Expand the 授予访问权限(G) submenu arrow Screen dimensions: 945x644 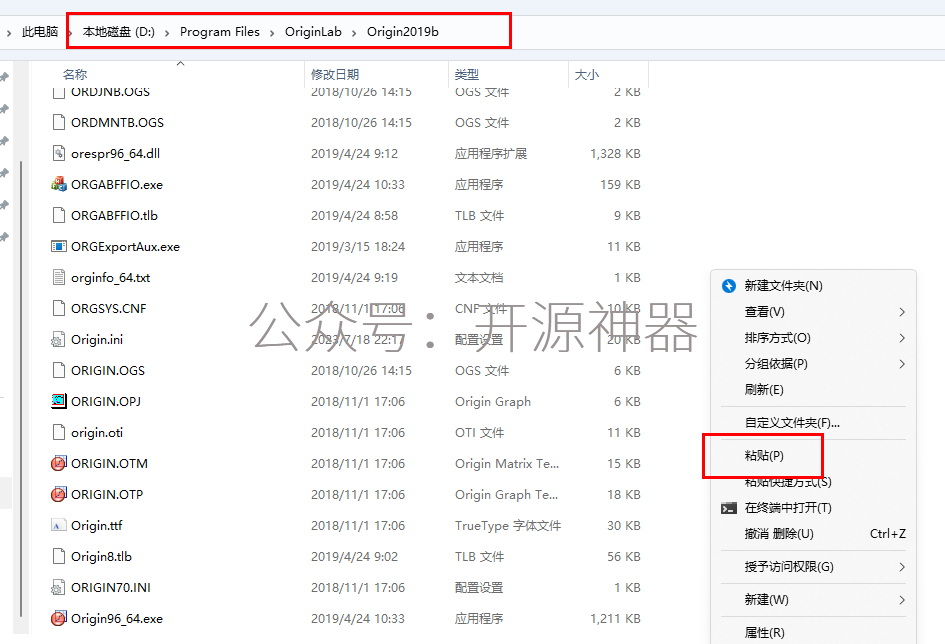point(902,566)
